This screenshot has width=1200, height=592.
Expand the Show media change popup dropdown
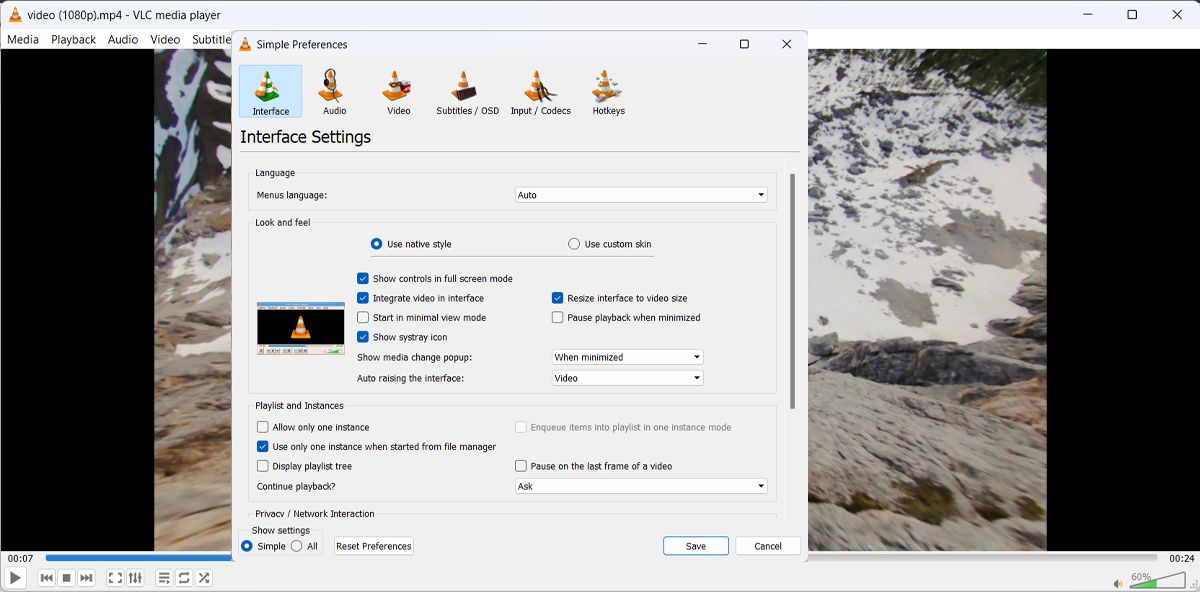click(x=627, y=357)
